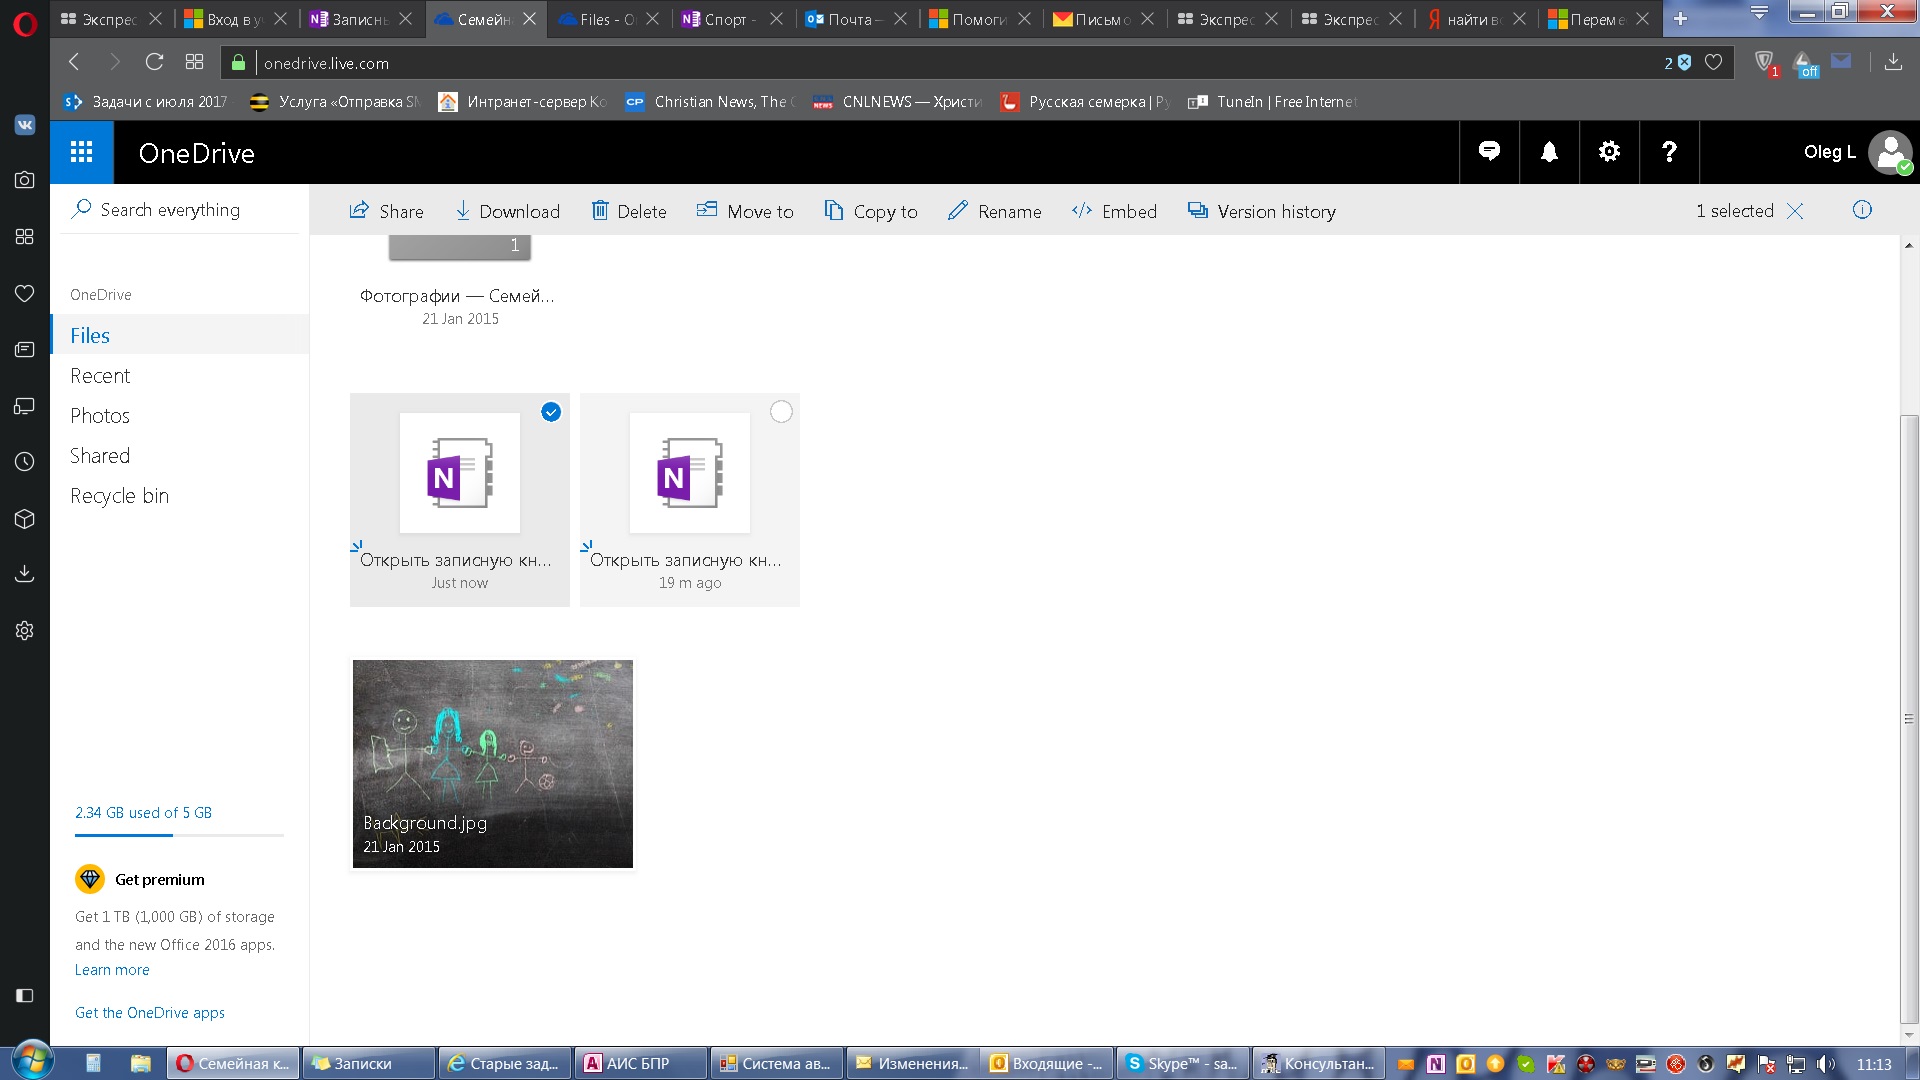This screenshot has height=1080, width=1920.
Task: Open the OneDrive settings gear
Action: tap(1609, 152)
